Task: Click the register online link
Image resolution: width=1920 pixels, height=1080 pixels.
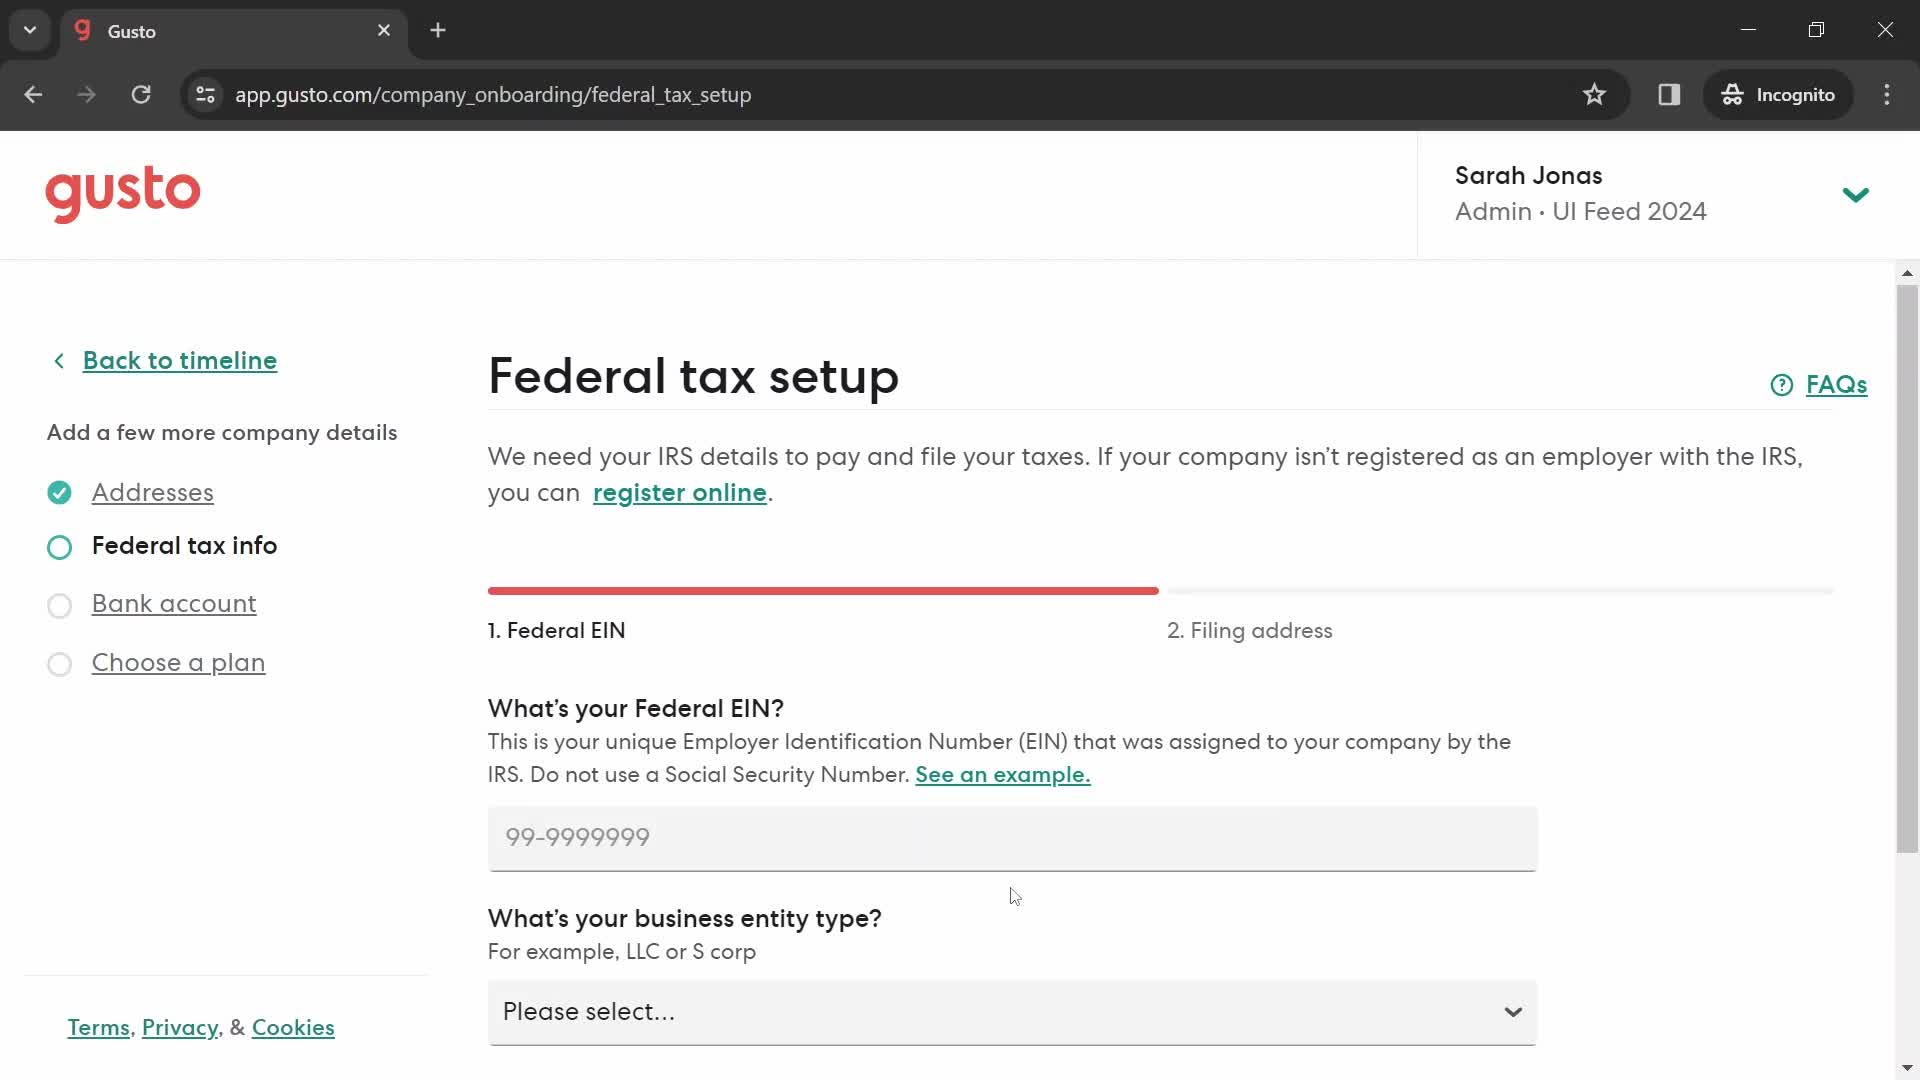Action: (x=679, y=492)
